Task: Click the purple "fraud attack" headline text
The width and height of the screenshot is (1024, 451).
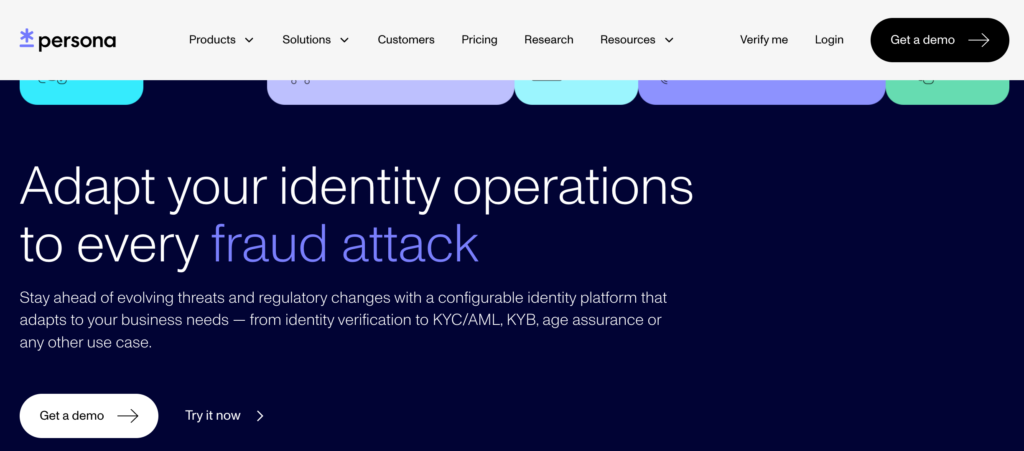Action: [x=344, y=243]
